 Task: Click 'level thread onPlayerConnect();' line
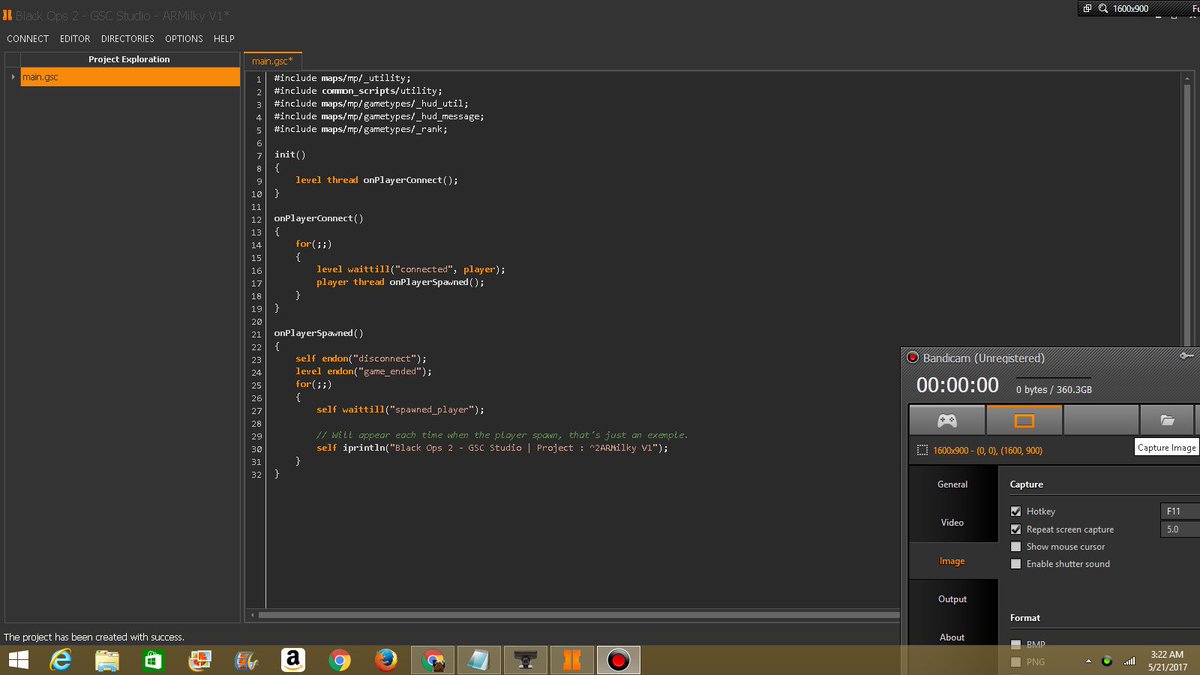[376, 181]
